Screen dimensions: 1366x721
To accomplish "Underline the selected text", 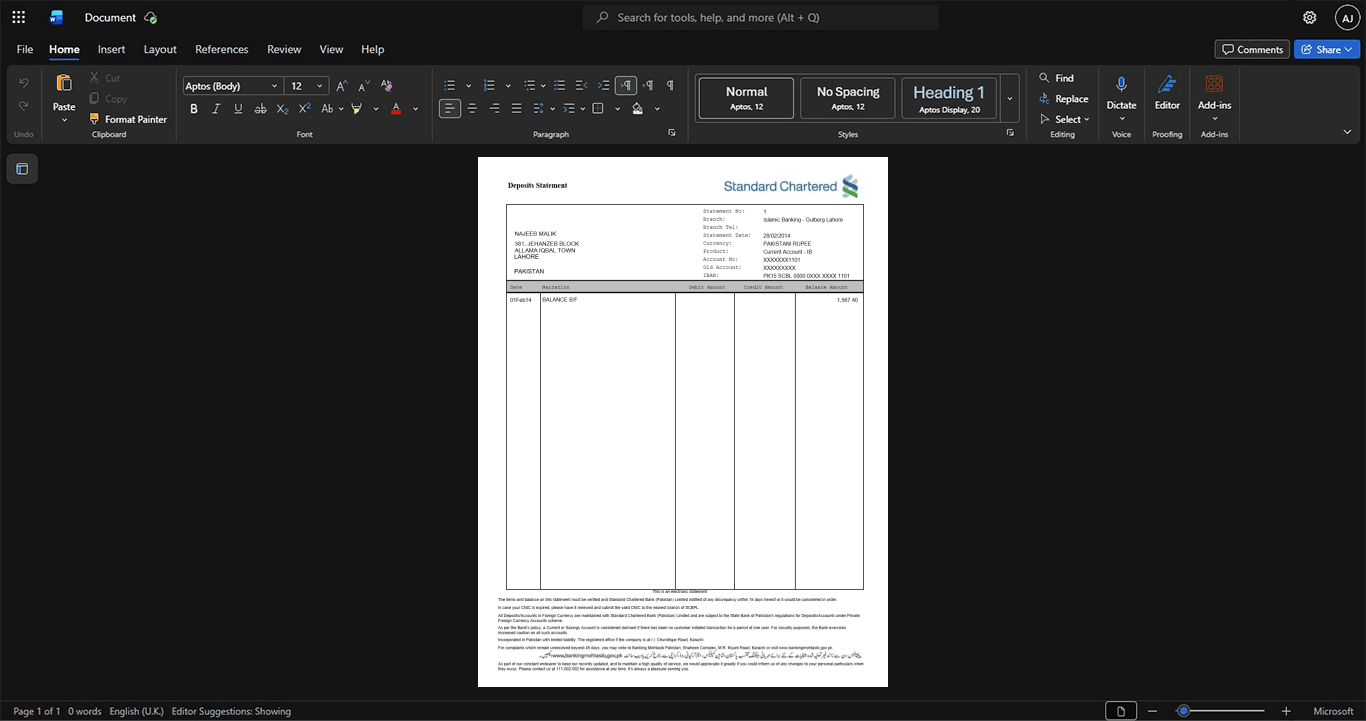I will [238, 108].
